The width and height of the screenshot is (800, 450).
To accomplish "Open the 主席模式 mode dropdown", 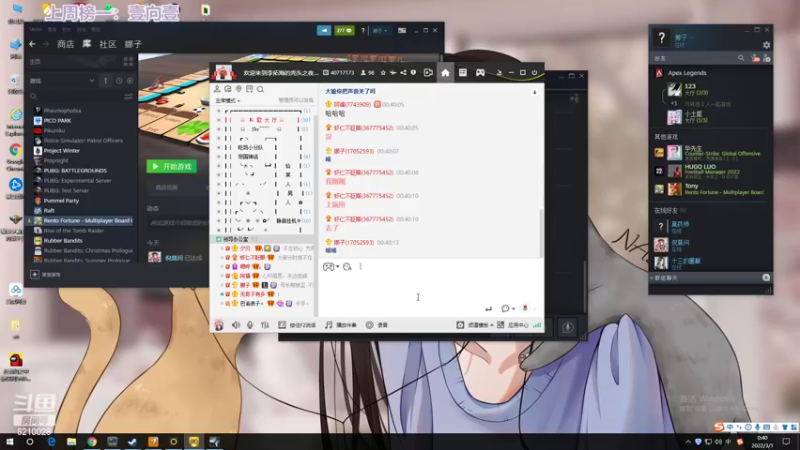I will (x=228, y=101).
